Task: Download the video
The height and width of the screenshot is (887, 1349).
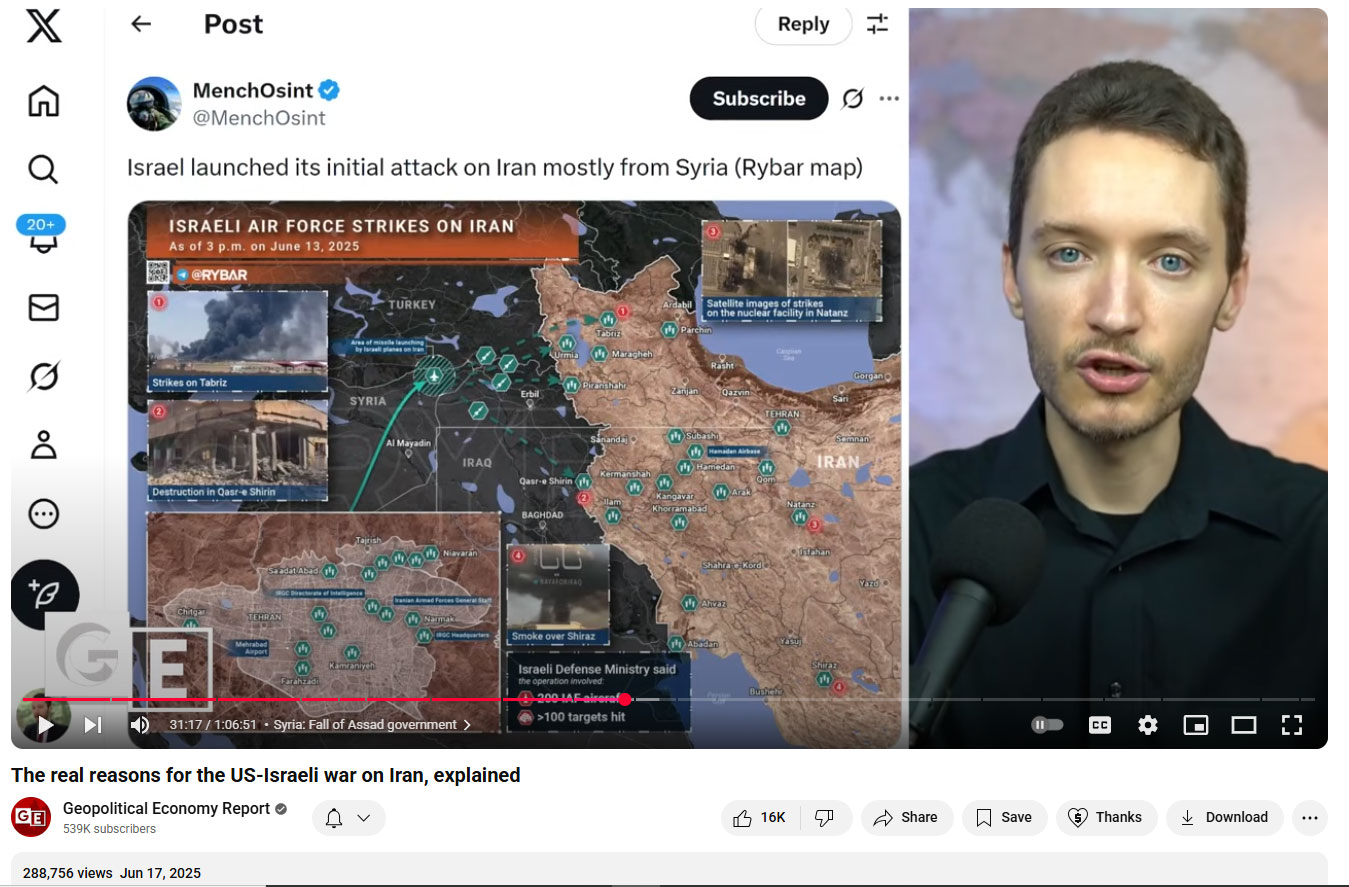Action: [1224, 817]
